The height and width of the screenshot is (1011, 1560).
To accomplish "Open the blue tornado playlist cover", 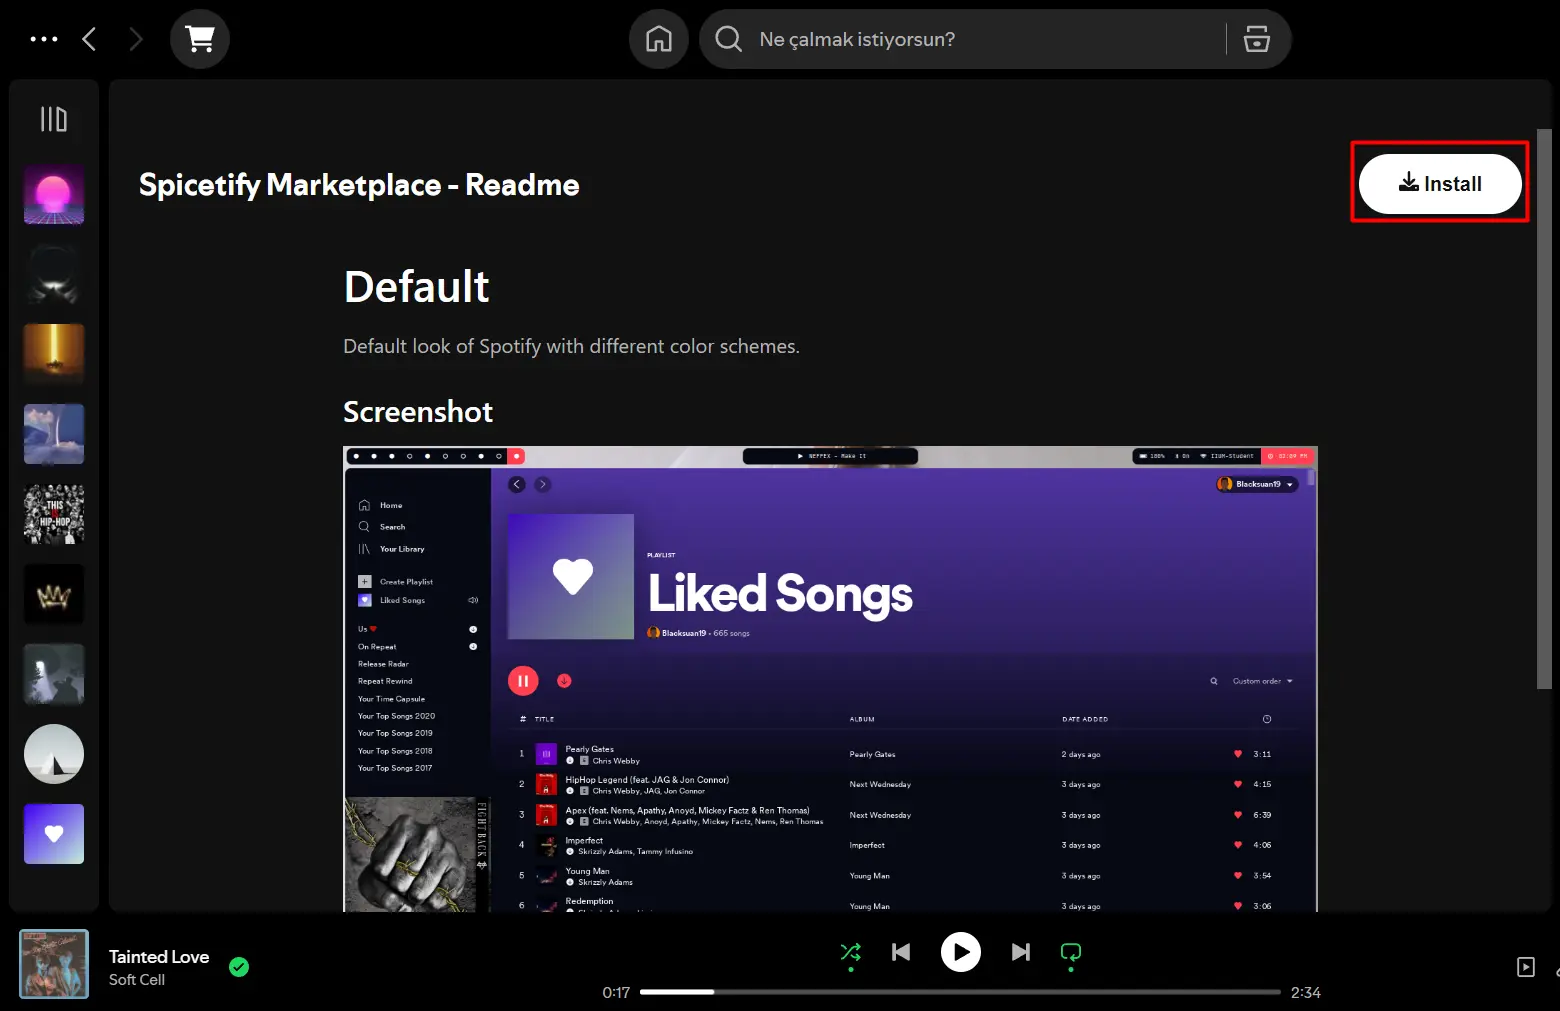I will coord(54,434).
